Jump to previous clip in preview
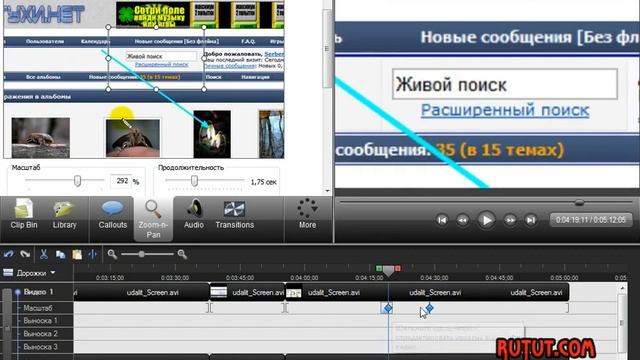This screenshot has height=360, width=640. coord(442,220)
